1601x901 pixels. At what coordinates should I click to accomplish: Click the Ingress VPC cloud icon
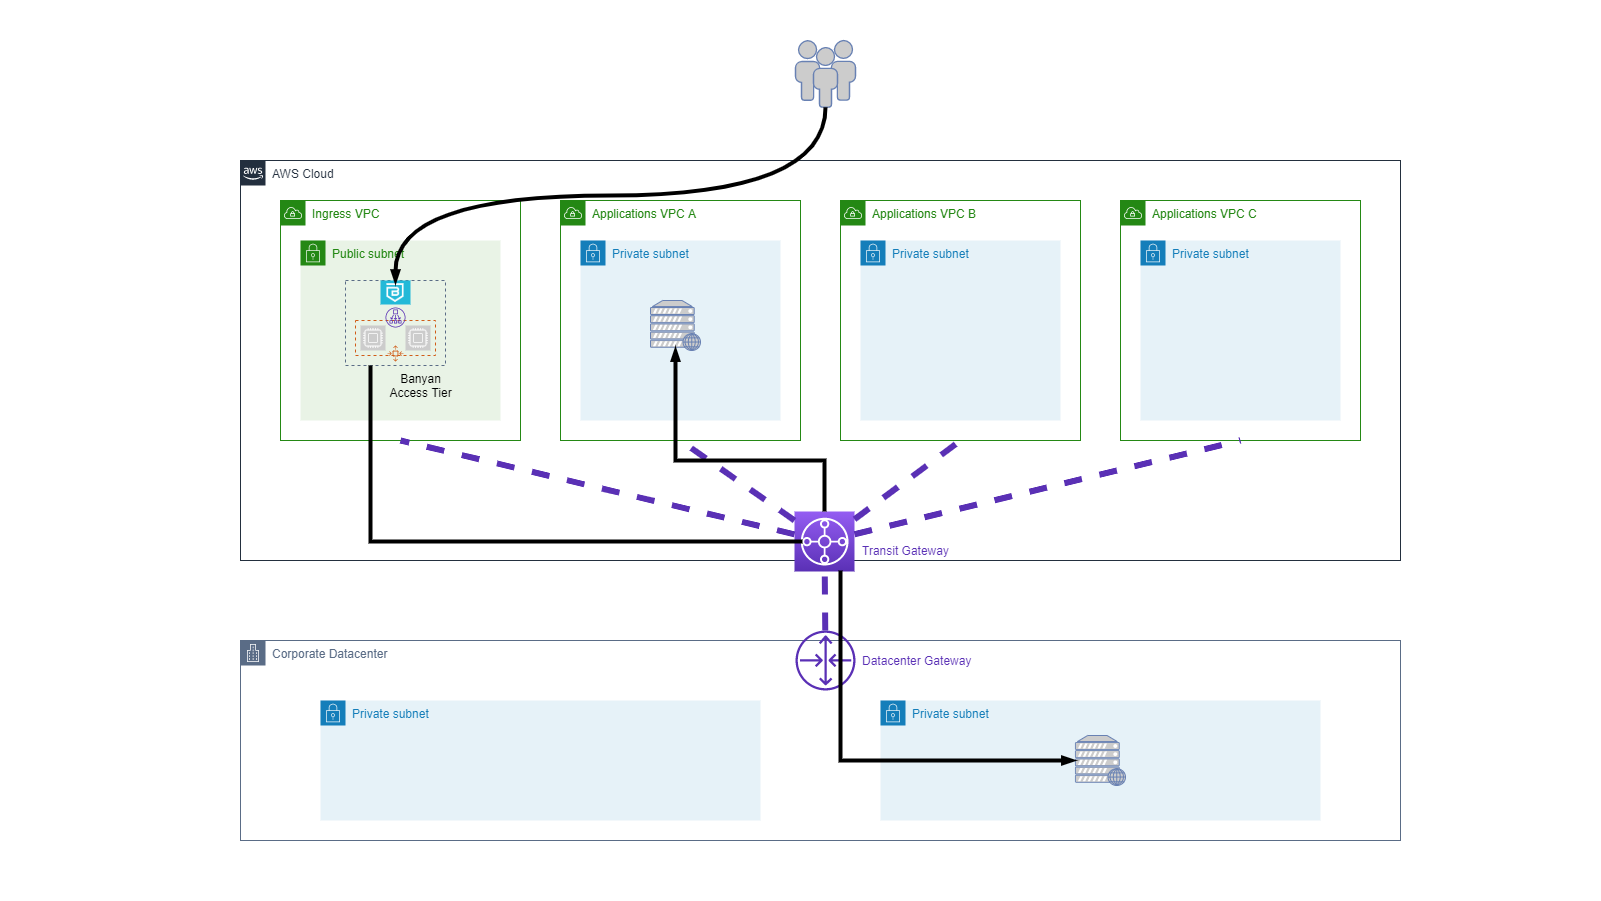(x=293, y=213)
